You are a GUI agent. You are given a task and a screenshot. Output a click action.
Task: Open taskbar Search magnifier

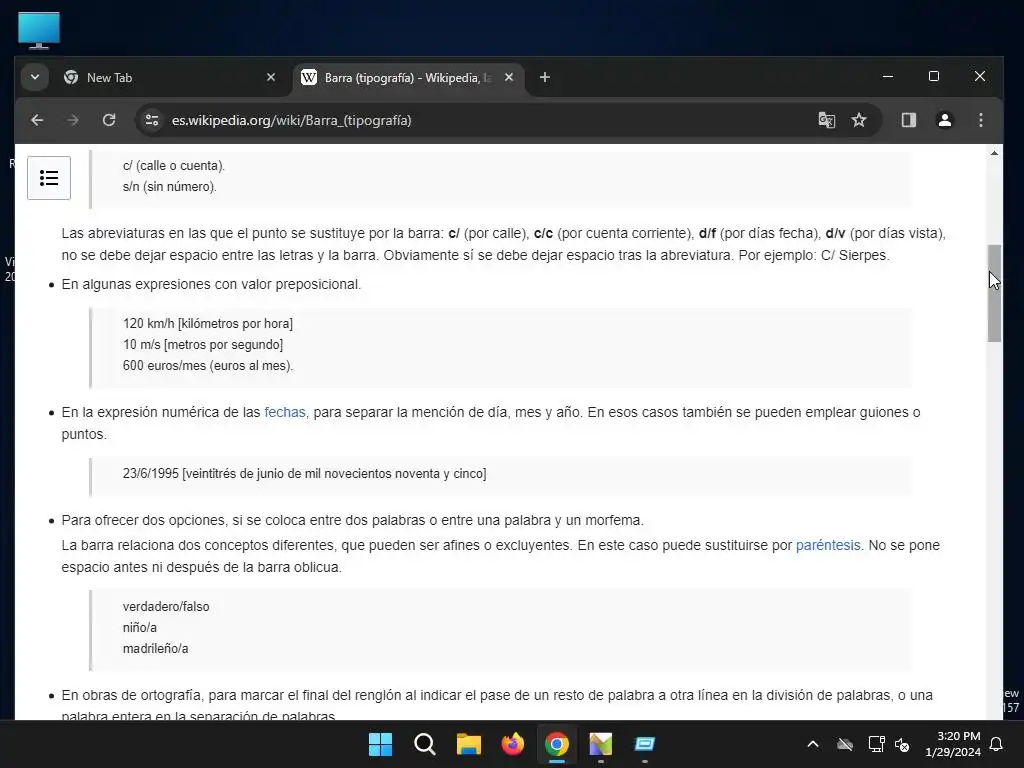pos(424,744)
